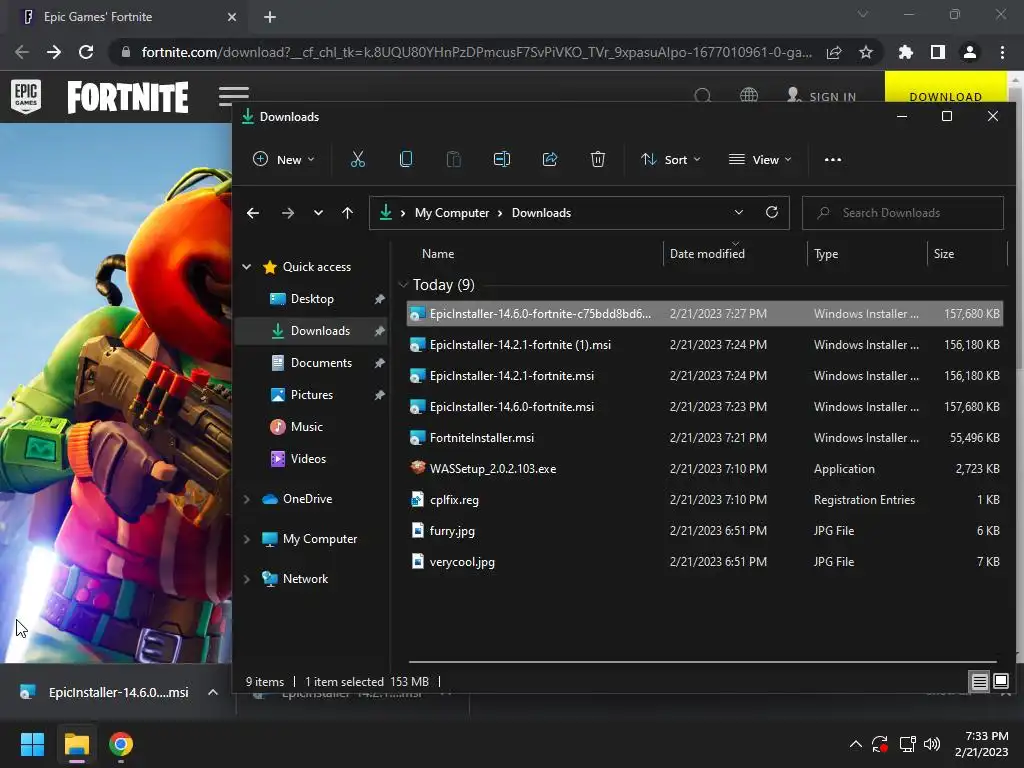This screenshot has width=1024, height=768.
Task: Open a new Chrome tab
Action: click(x=270, y=17)
